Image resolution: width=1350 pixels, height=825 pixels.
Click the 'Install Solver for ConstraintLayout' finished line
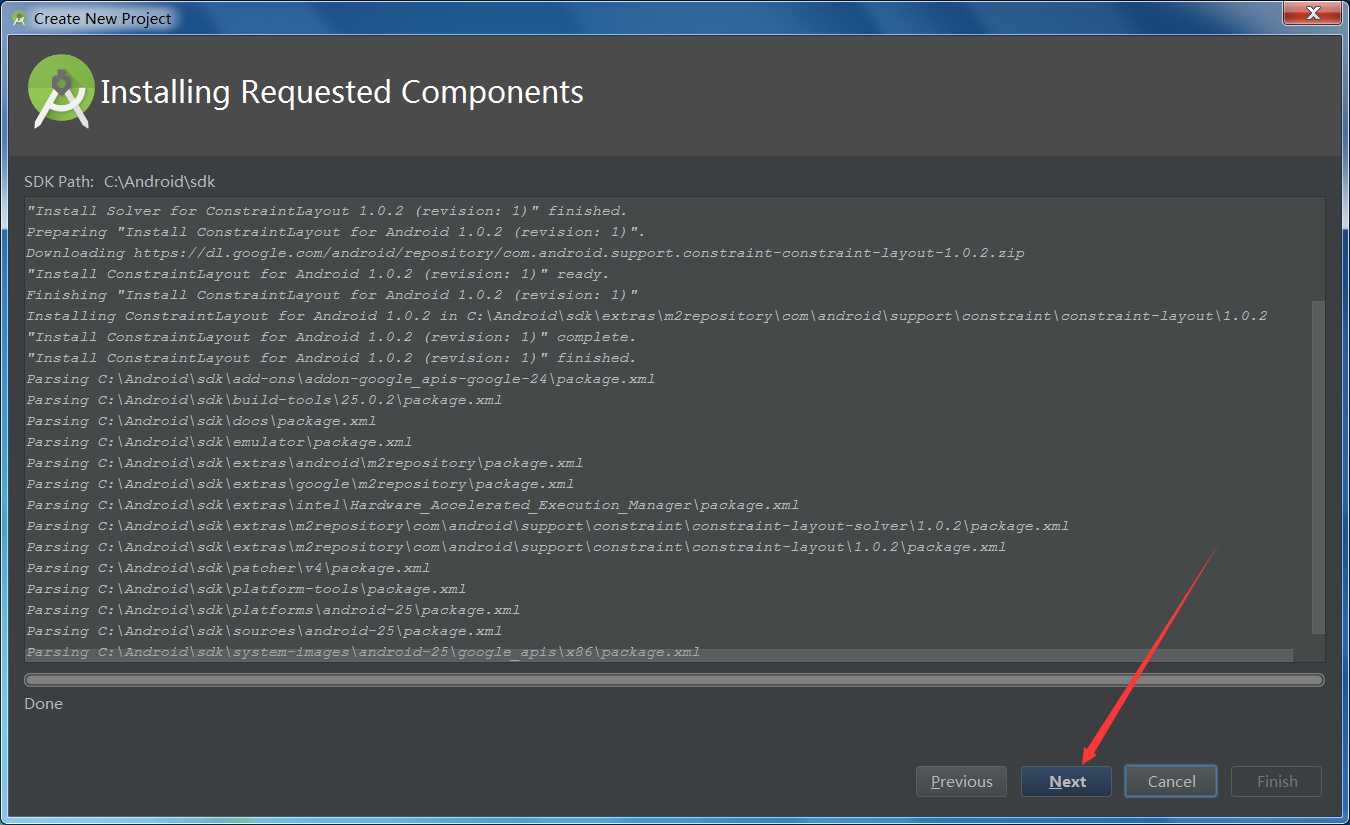[x=327, y=211]
